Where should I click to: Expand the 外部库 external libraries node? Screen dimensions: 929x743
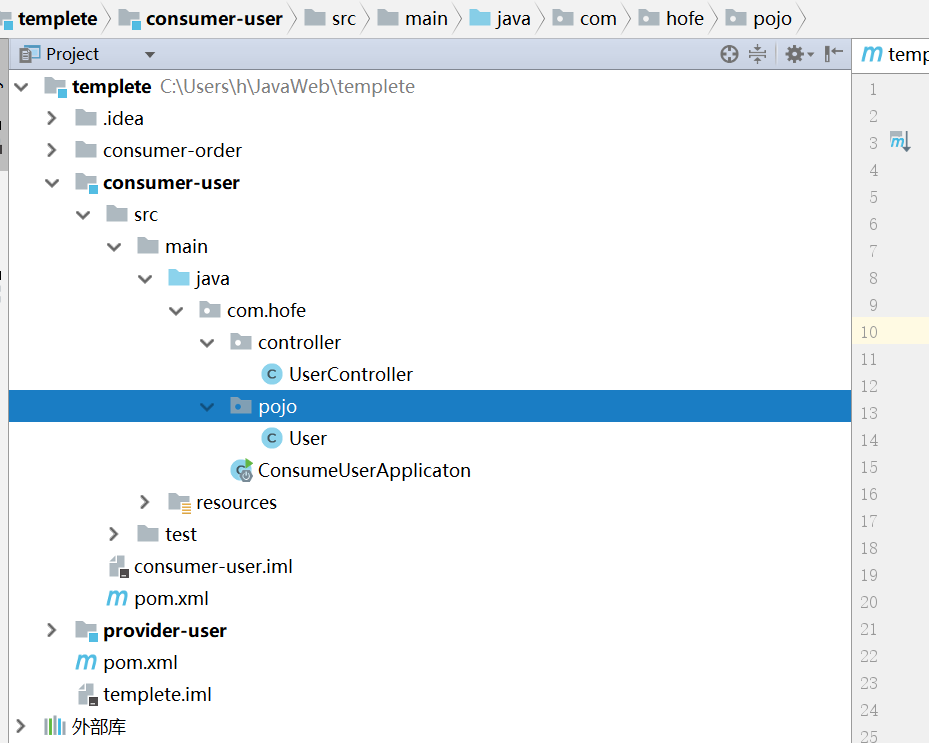point(21,726)
